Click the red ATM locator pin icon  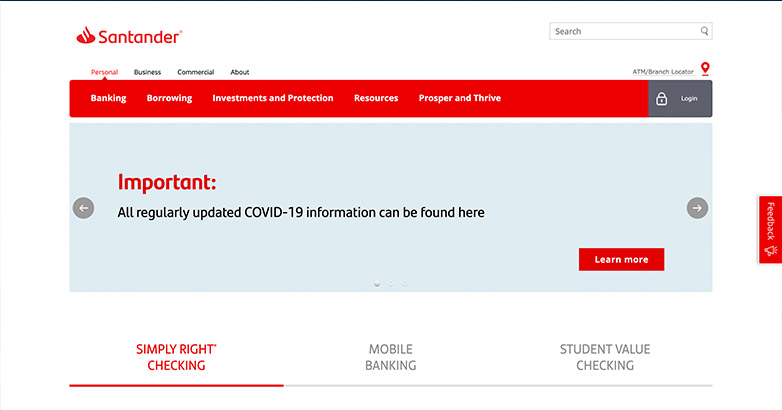(x=705, y=68)
